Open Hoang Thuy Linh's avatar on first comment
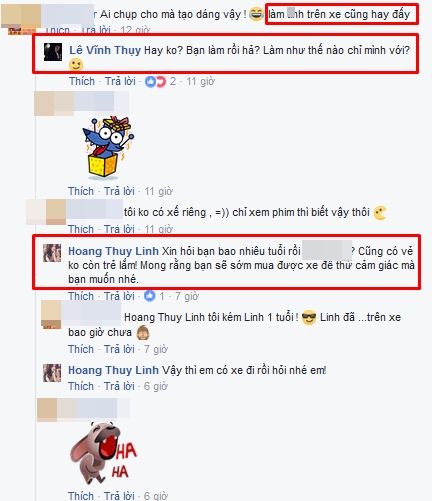Screen dimensions: 432x501 click(52, 253)
